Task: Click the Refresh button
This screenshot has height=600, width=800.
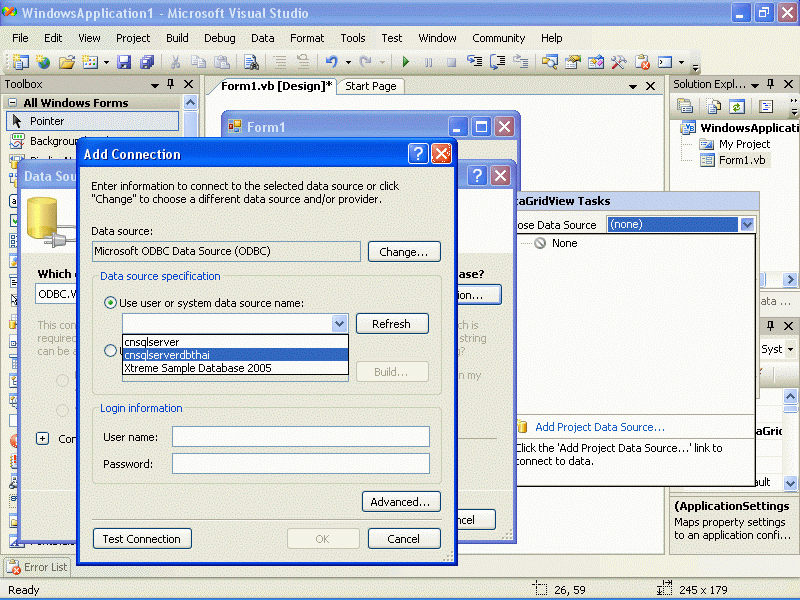Action: point(392,324)
